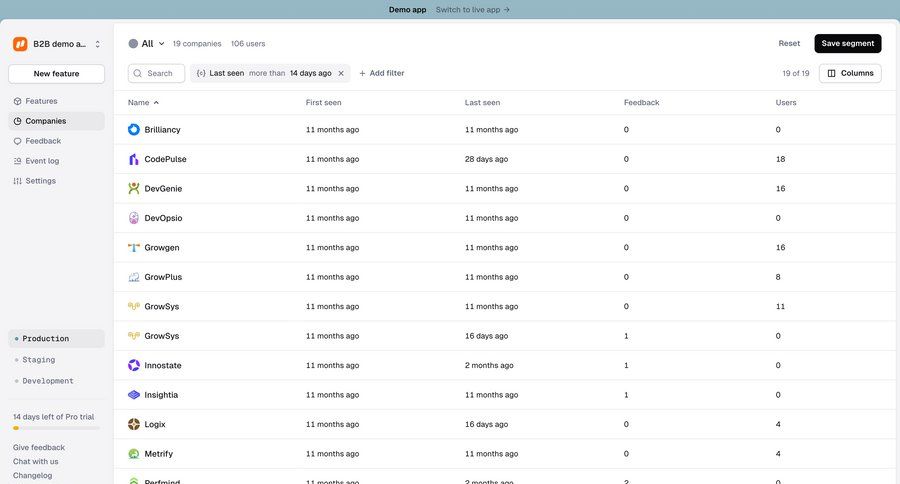Click Add filter button
This screenshot has width=900, height=484.
[382, 73]
